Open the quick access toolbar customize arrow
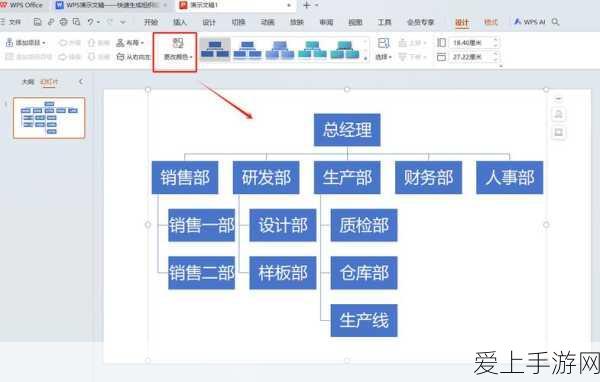 pyautogui.click(x=123, y=23)
